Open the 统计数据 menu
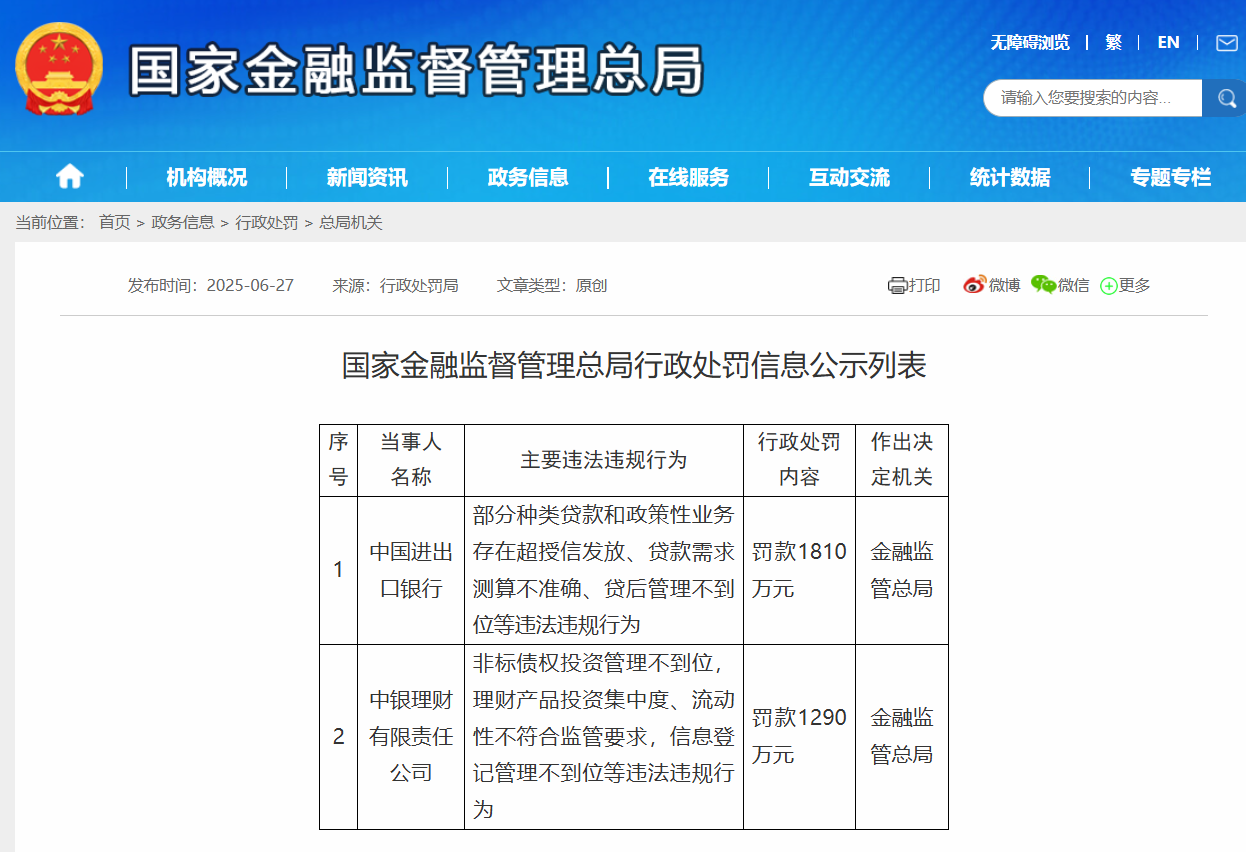1246x852 pixels. pos(1010,178)
